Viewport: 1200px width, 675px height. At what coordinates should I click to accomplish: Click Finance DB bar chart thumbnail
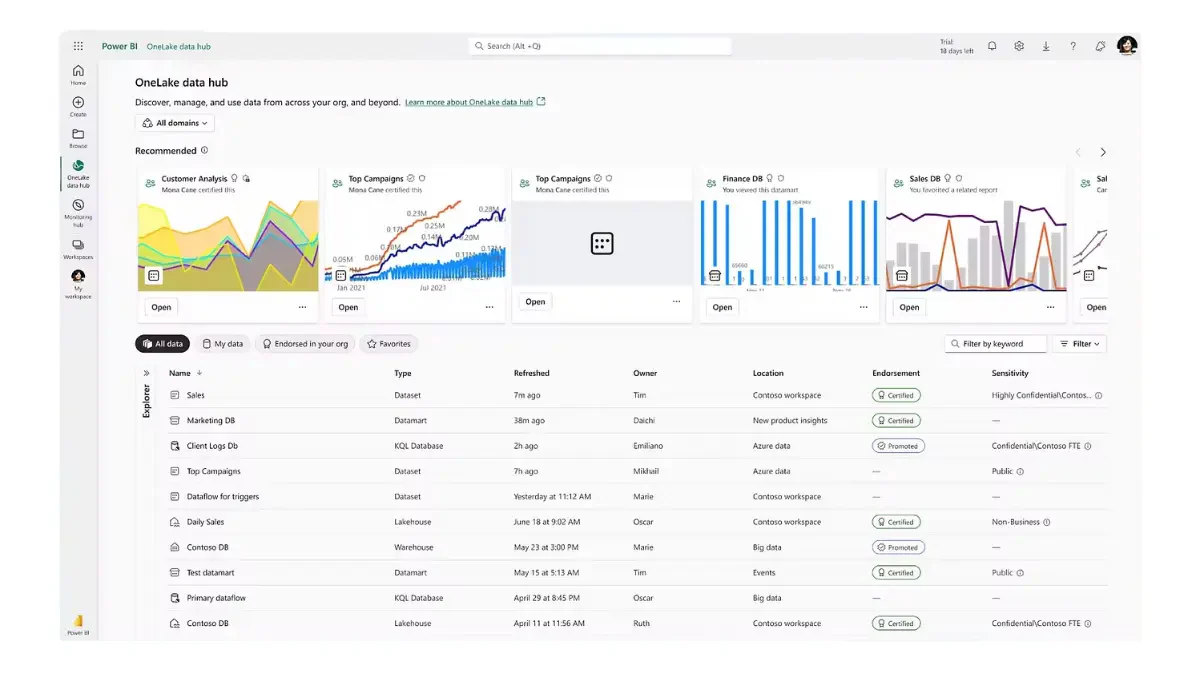[789, 245]
